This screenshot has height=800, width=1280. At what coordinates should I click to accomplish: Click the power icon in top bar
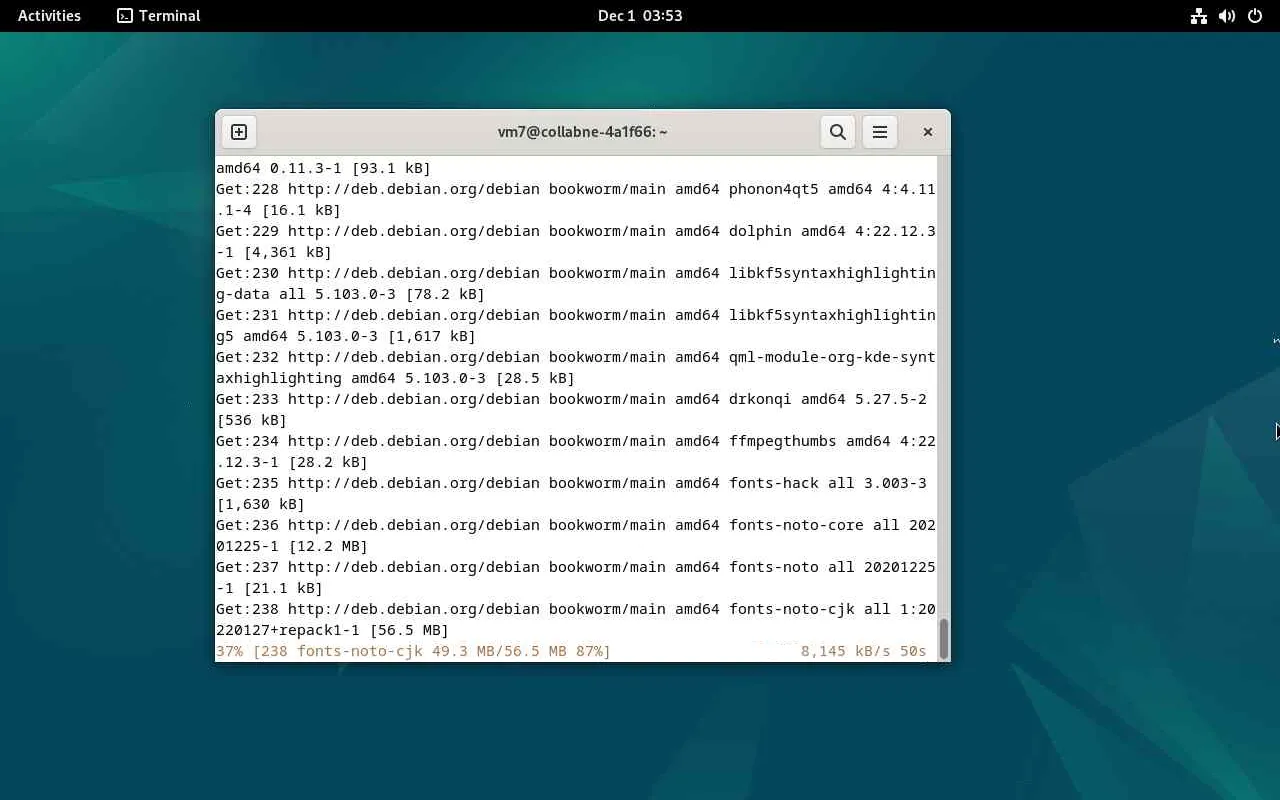[1255, 16]
